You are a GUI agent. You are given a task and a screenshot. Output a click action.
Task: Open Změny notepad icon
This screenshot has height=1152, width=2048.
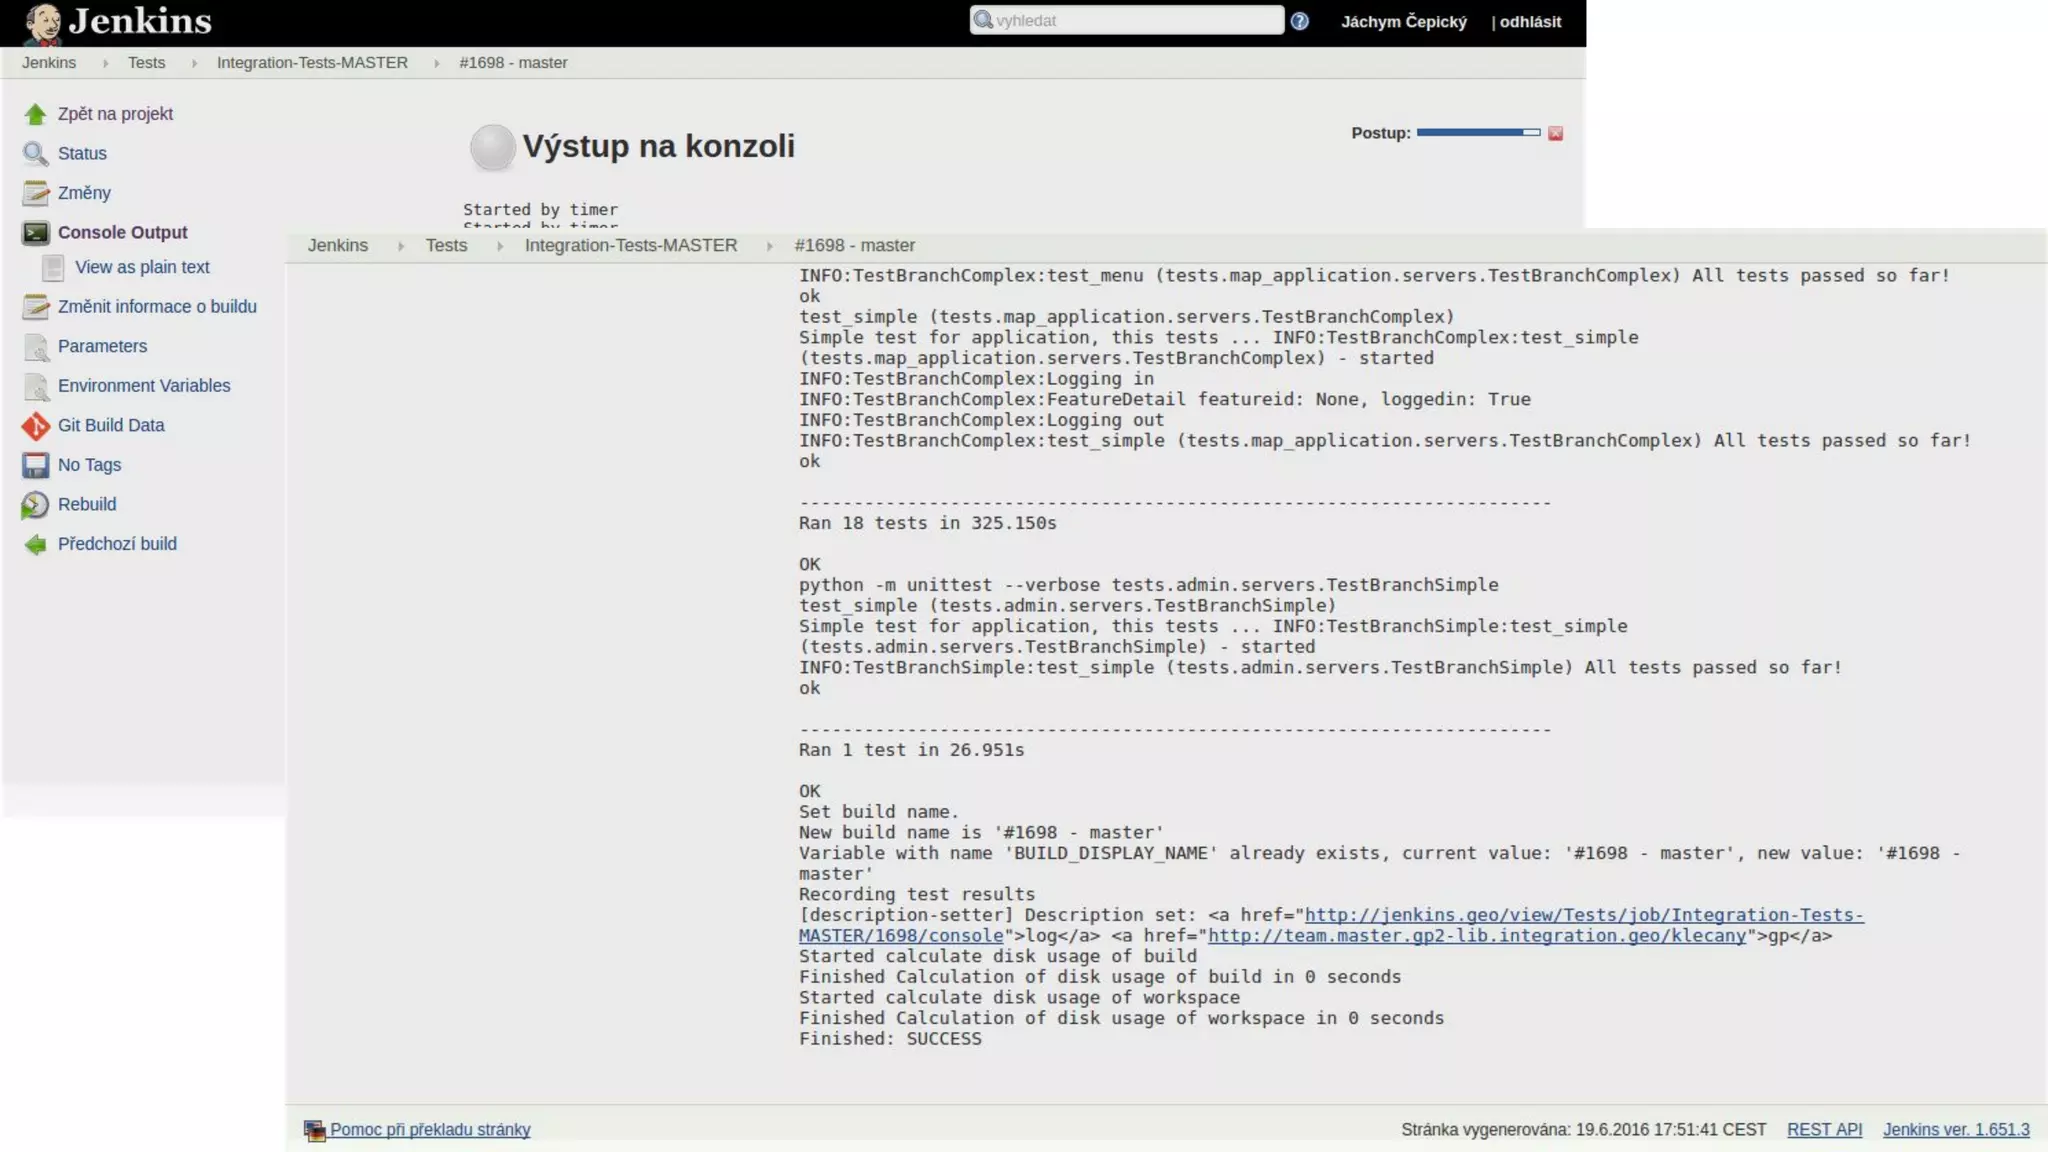[x=35, y=193]
